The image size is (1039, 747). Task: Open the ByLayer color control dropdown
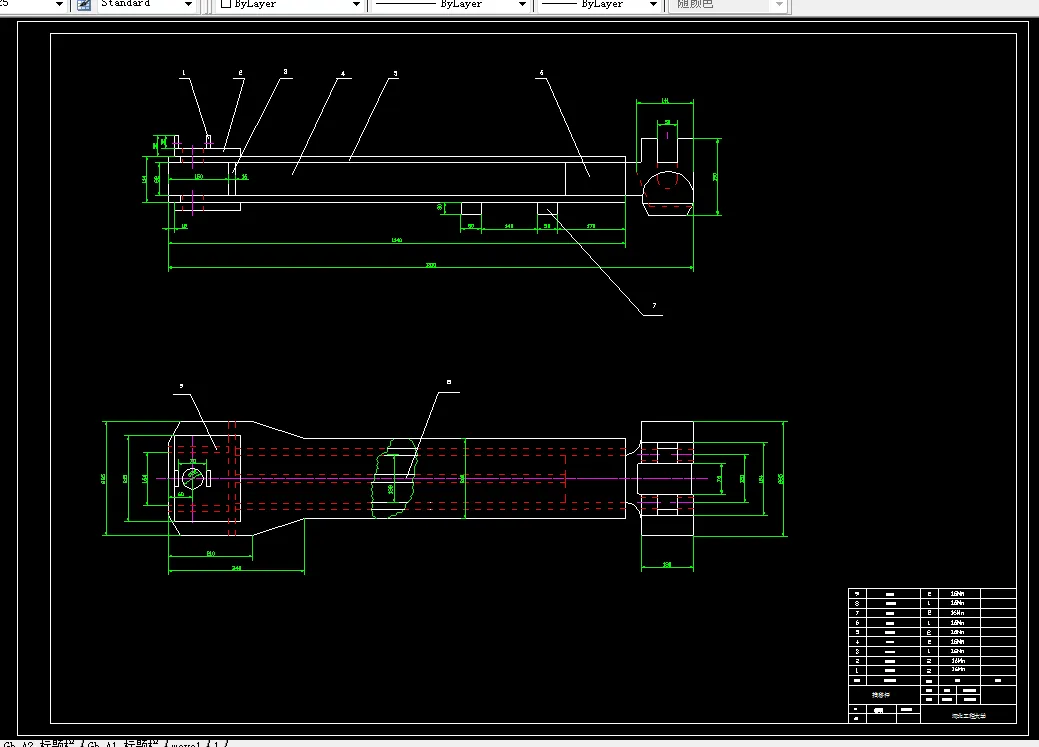pyautogui.click(x=356, y=5)
